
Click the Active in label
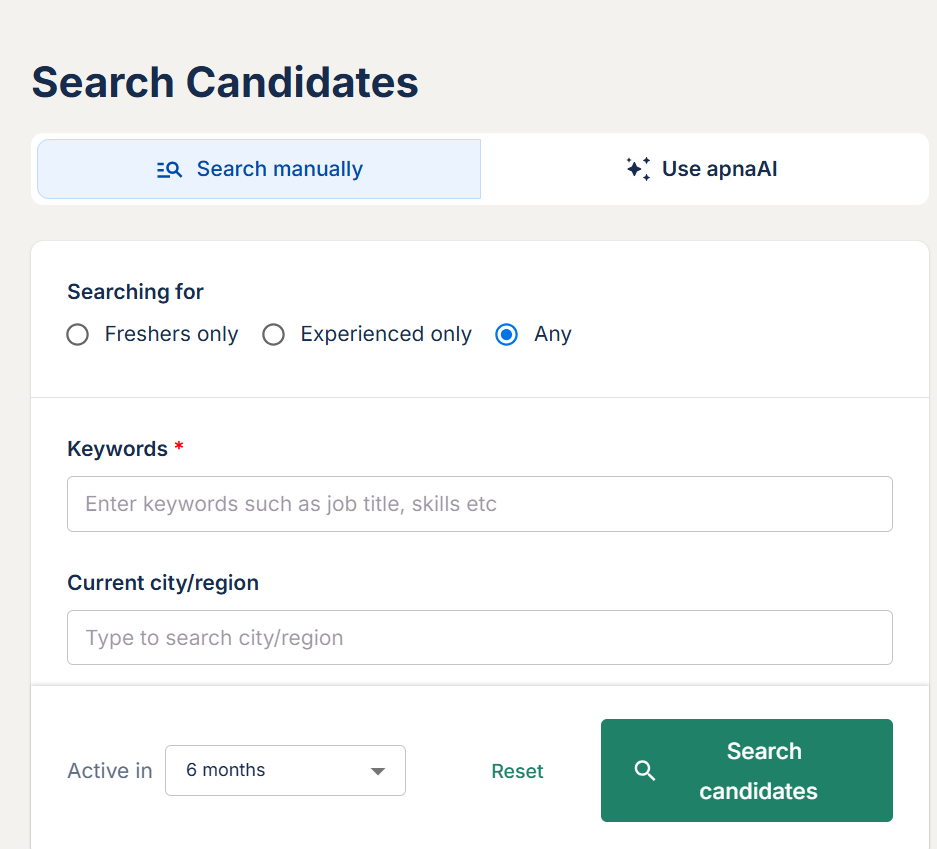[x=110, y=771]
